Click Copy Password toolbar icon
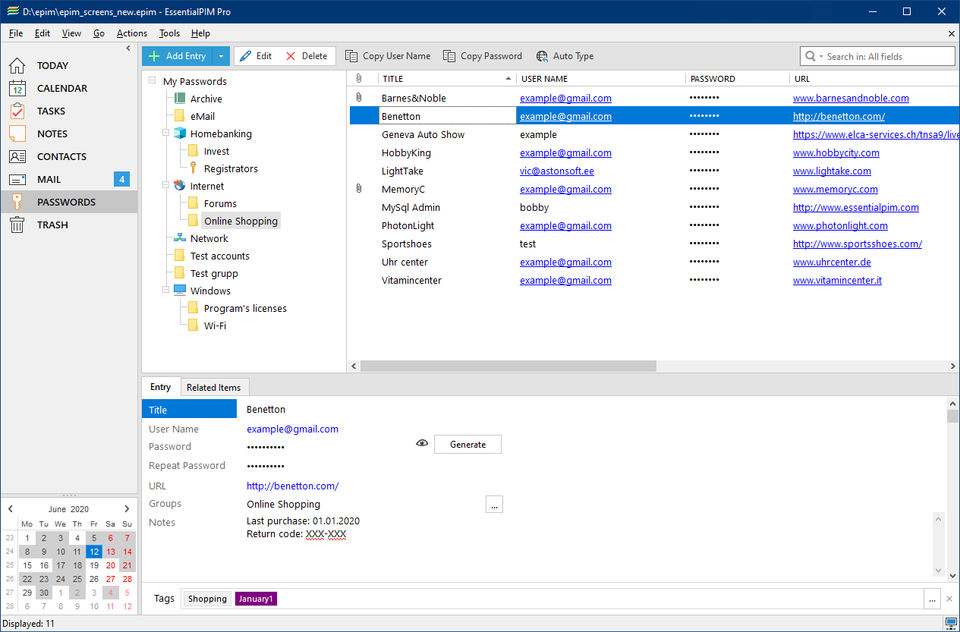This screenshot has width=960, height=632. 449,56
